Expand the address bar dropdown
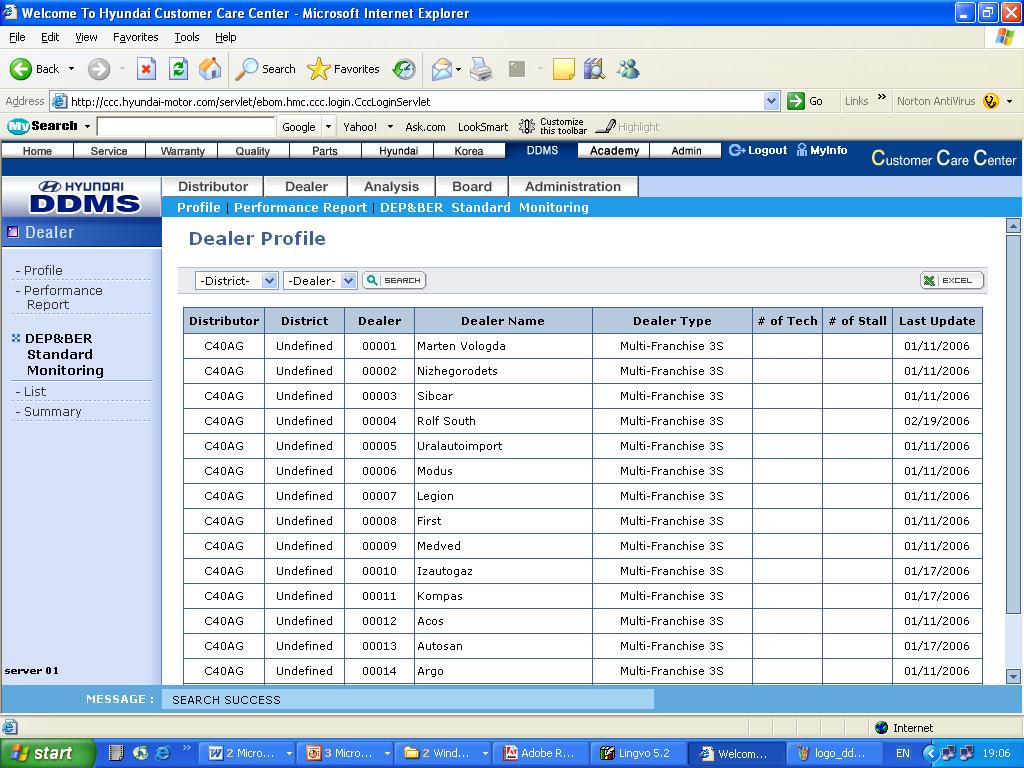Screen dimensions: 1024x768 coord(771,101)
